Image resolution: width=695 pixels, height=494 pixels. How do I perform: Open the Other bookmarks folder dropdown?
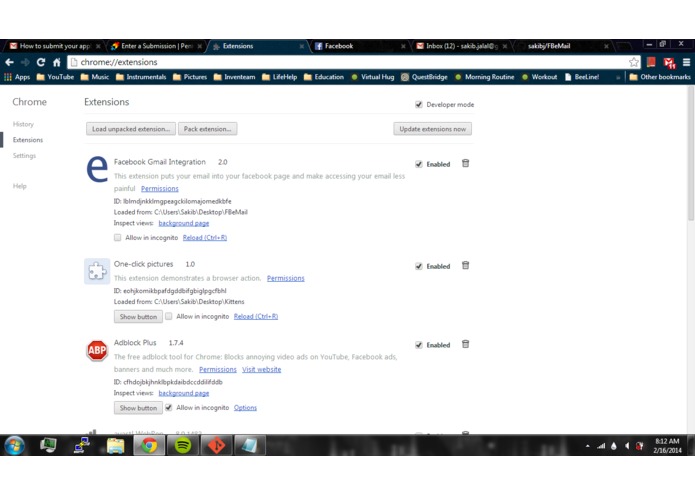tap(660, 77)
